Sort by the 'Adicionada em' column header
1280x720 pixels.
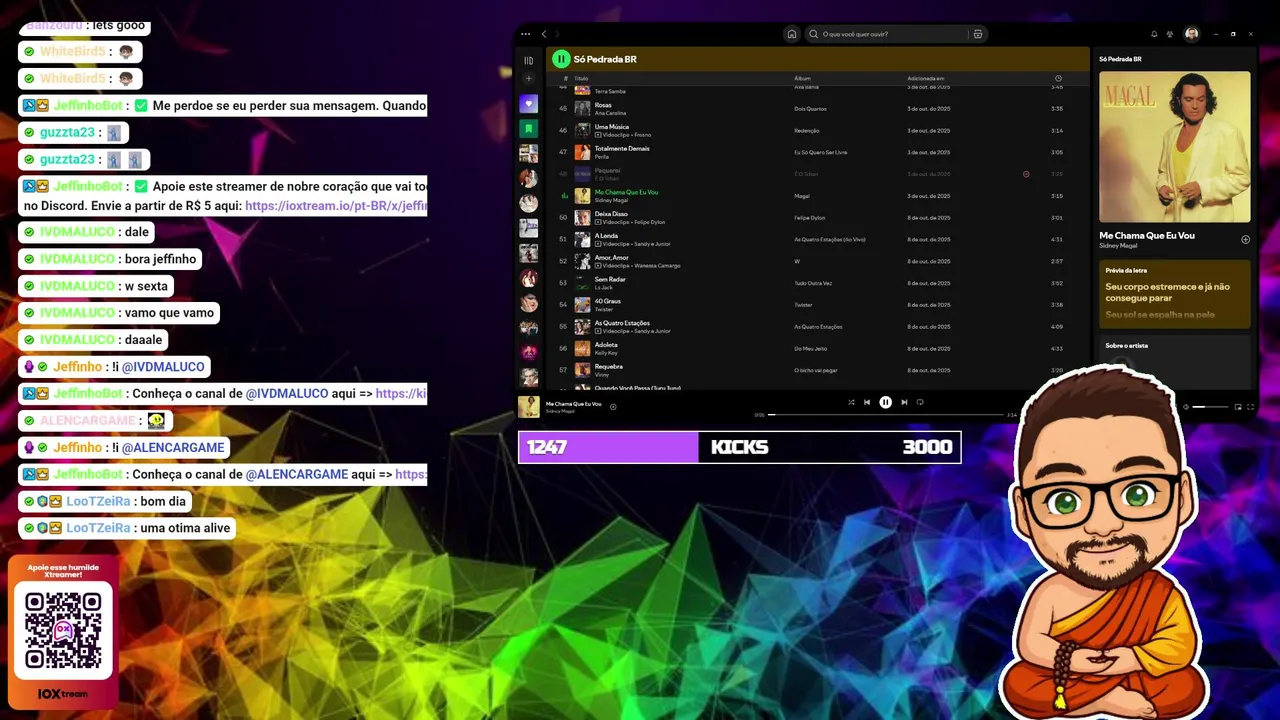coord(925,78)
